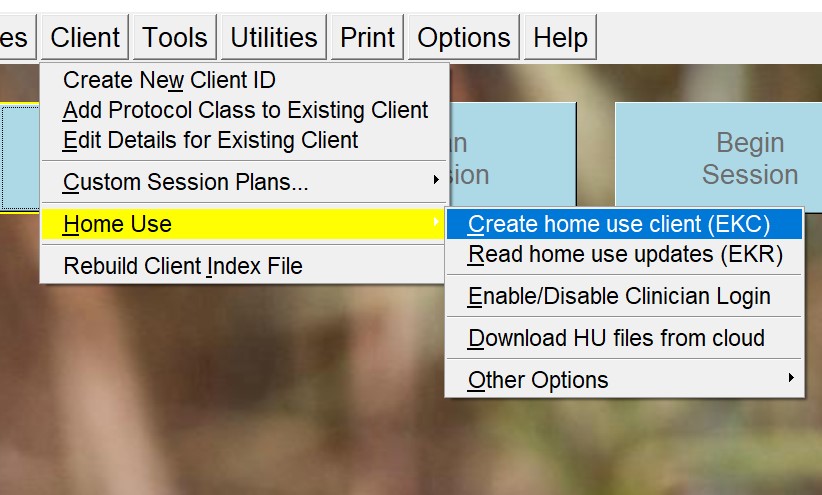Expand the Other Options submenu
Screen dimensions: 822x495
tap(624, 380)
